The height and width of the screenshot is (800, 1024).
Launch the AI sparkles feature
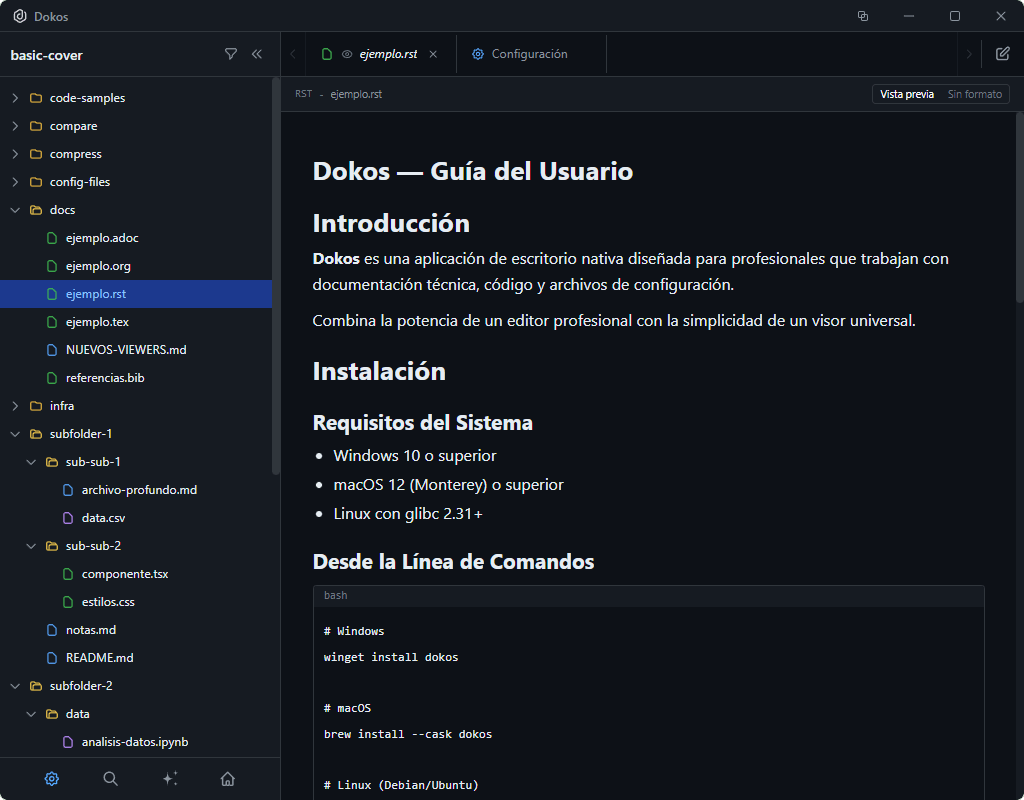tap(170, 778)
